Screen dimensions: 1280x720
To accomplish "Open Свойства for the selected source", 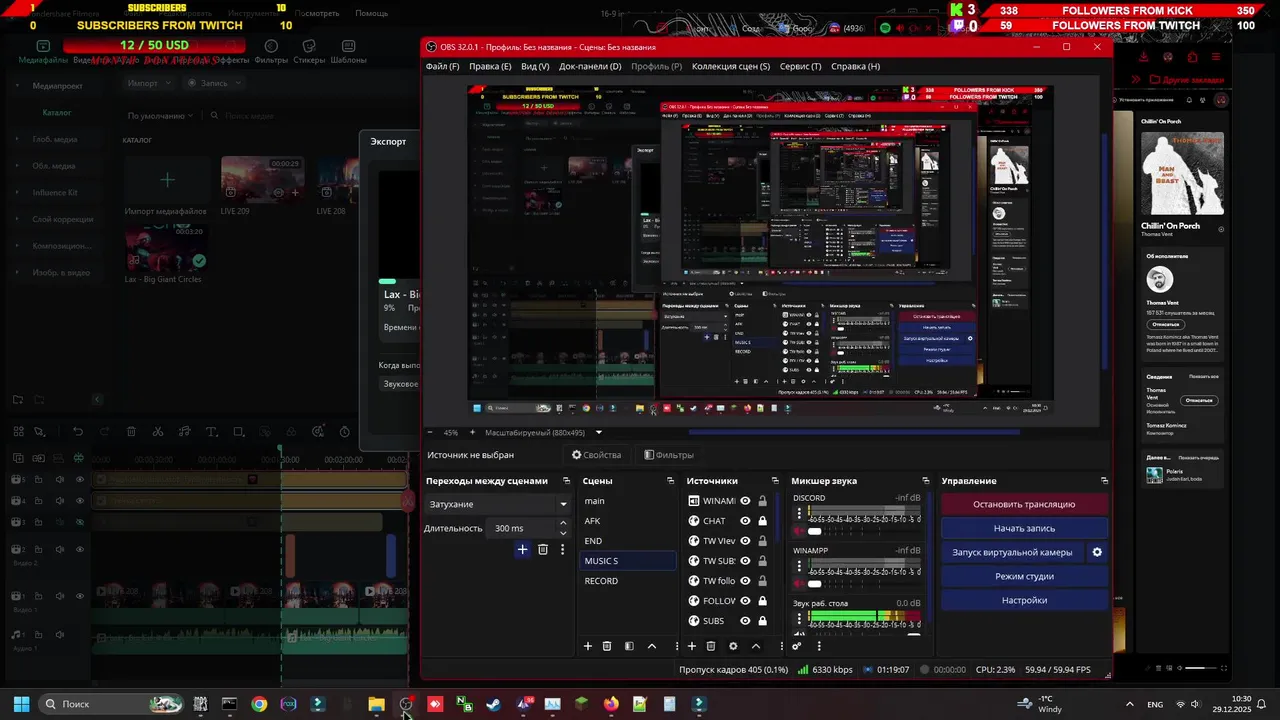I will click(x=596, y=455).
